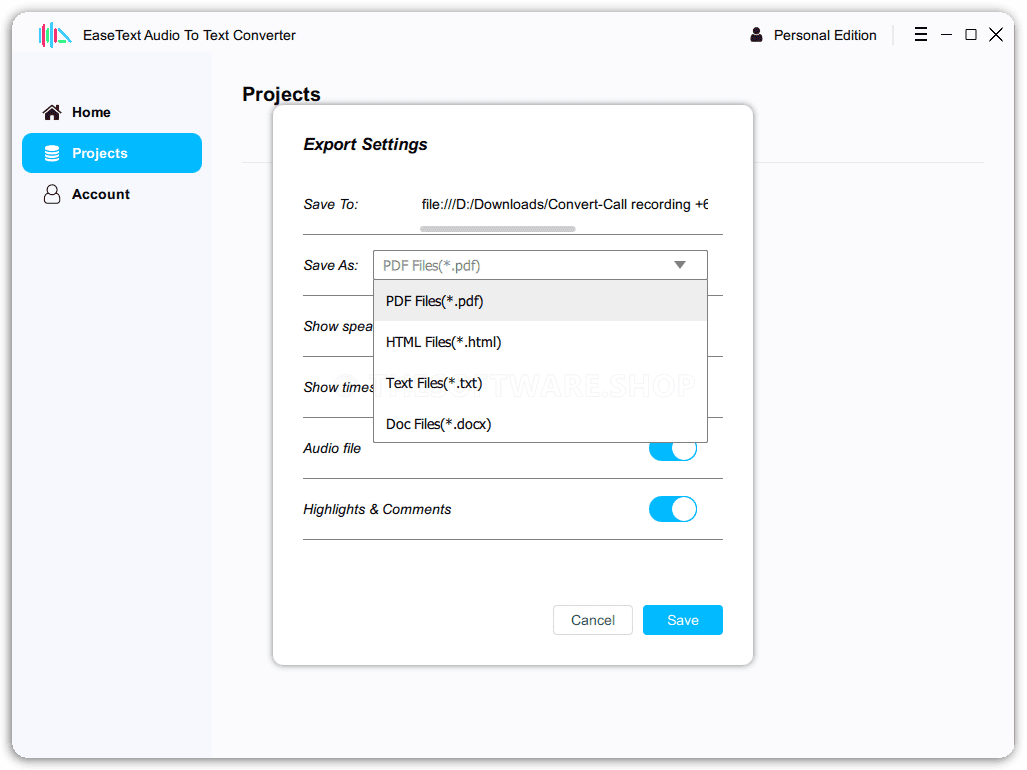Click the Save To label
Image resolution: width=1027 pixels, height=770 pixels.
pos(331,204)
